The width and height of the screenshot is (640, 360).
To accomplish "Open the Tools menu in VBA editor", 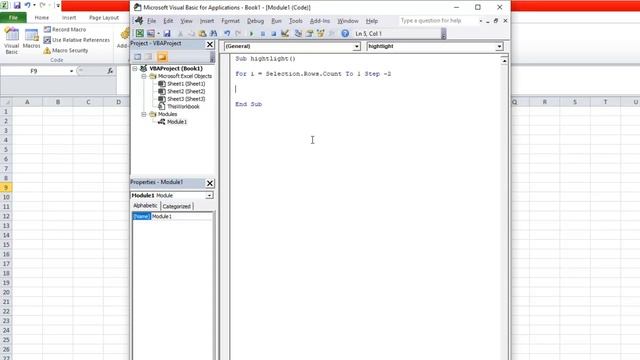I will (296, 21).
